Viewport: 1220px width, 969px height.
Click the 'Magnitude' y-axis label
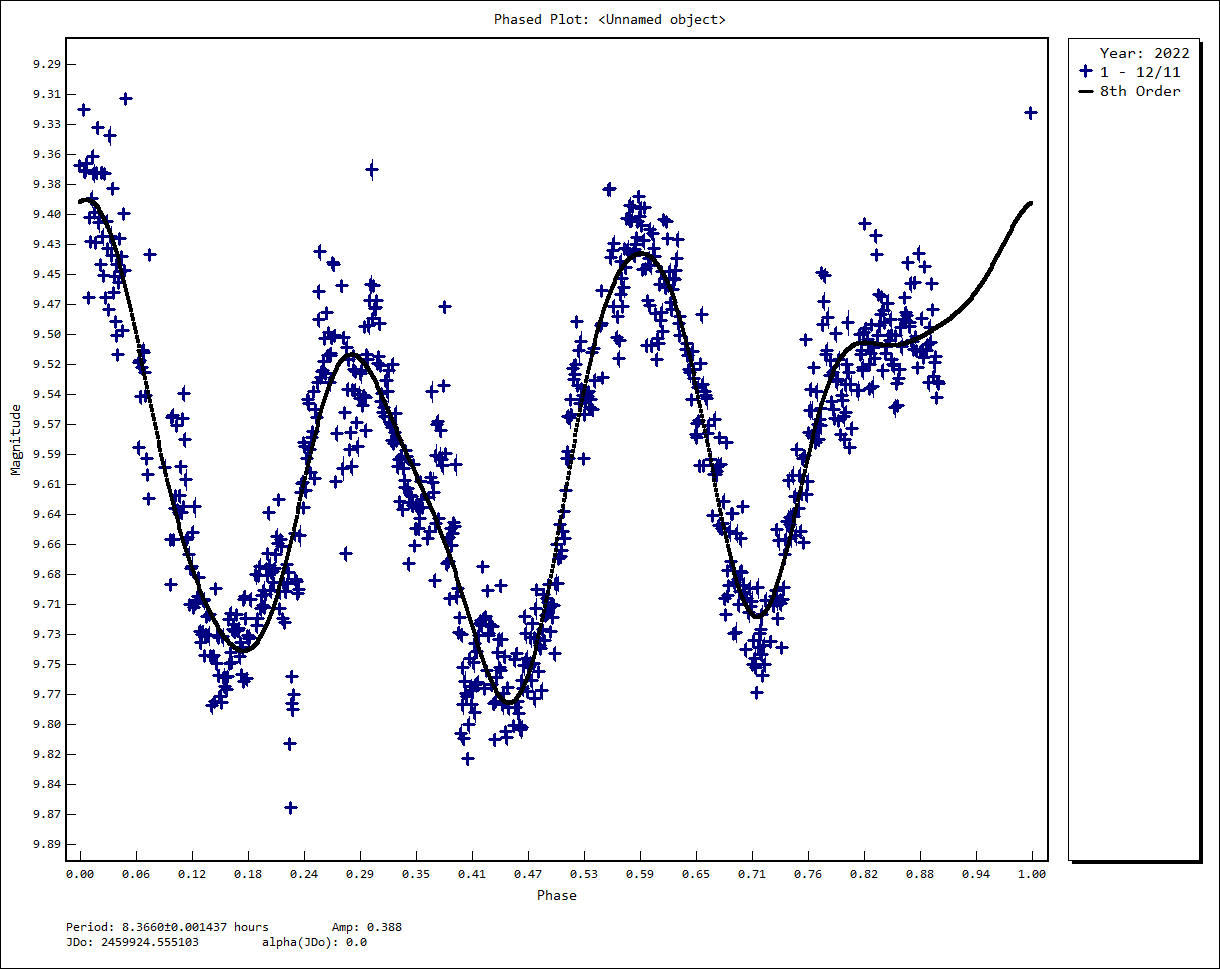pyautogui.click(x=16, y=440)
